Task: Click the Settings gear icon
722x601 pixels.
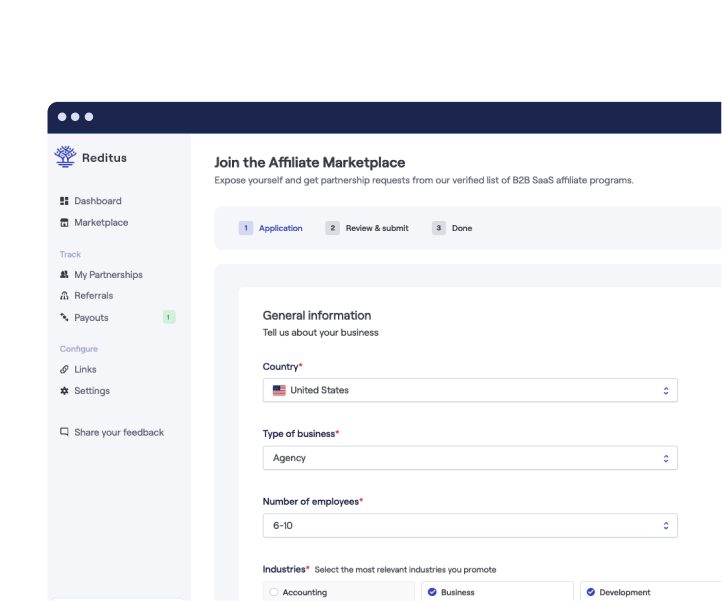Action: (65, 391)
